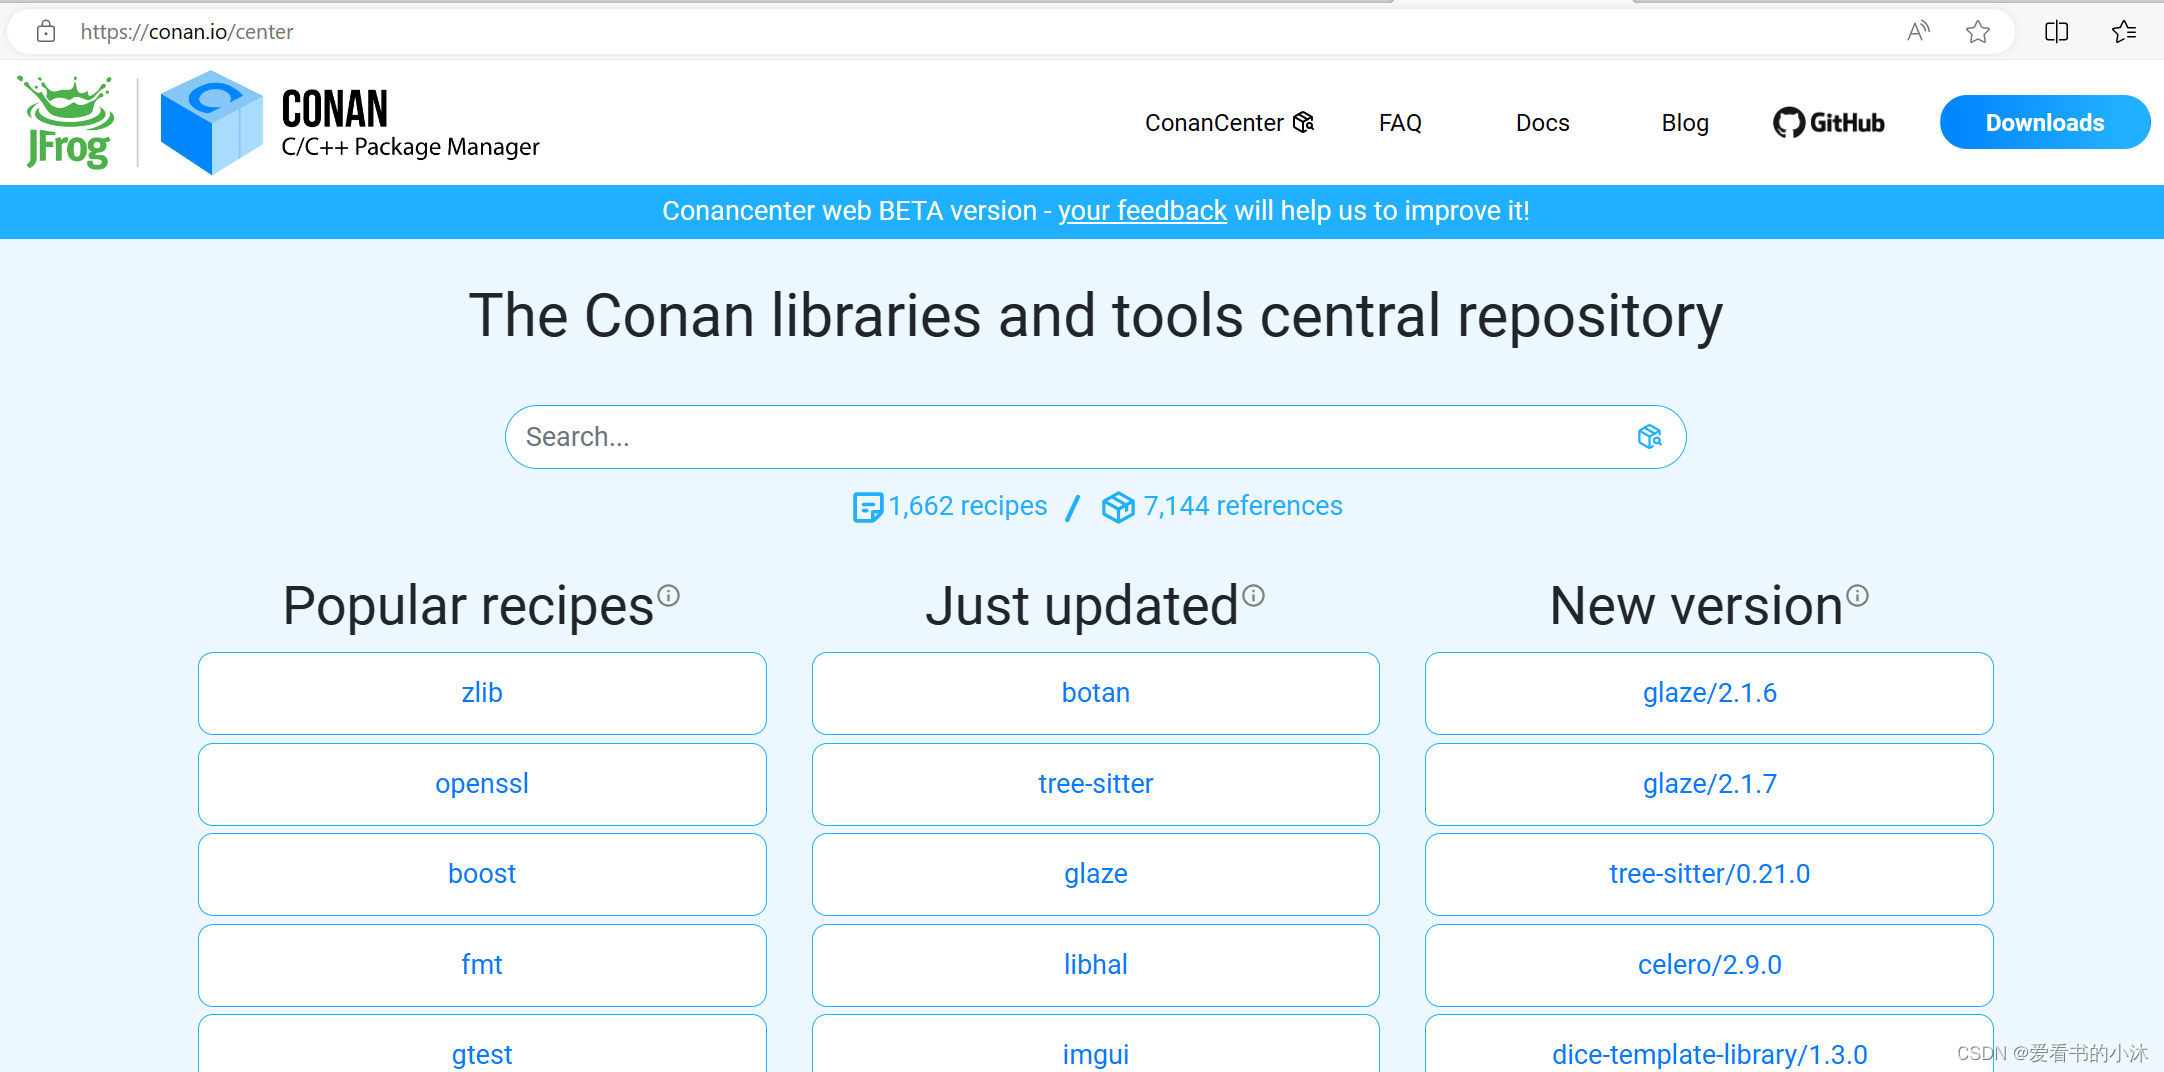Open the botan recipe
This screenshot has width=2164, height=1072.
(x=1096, y=693)
